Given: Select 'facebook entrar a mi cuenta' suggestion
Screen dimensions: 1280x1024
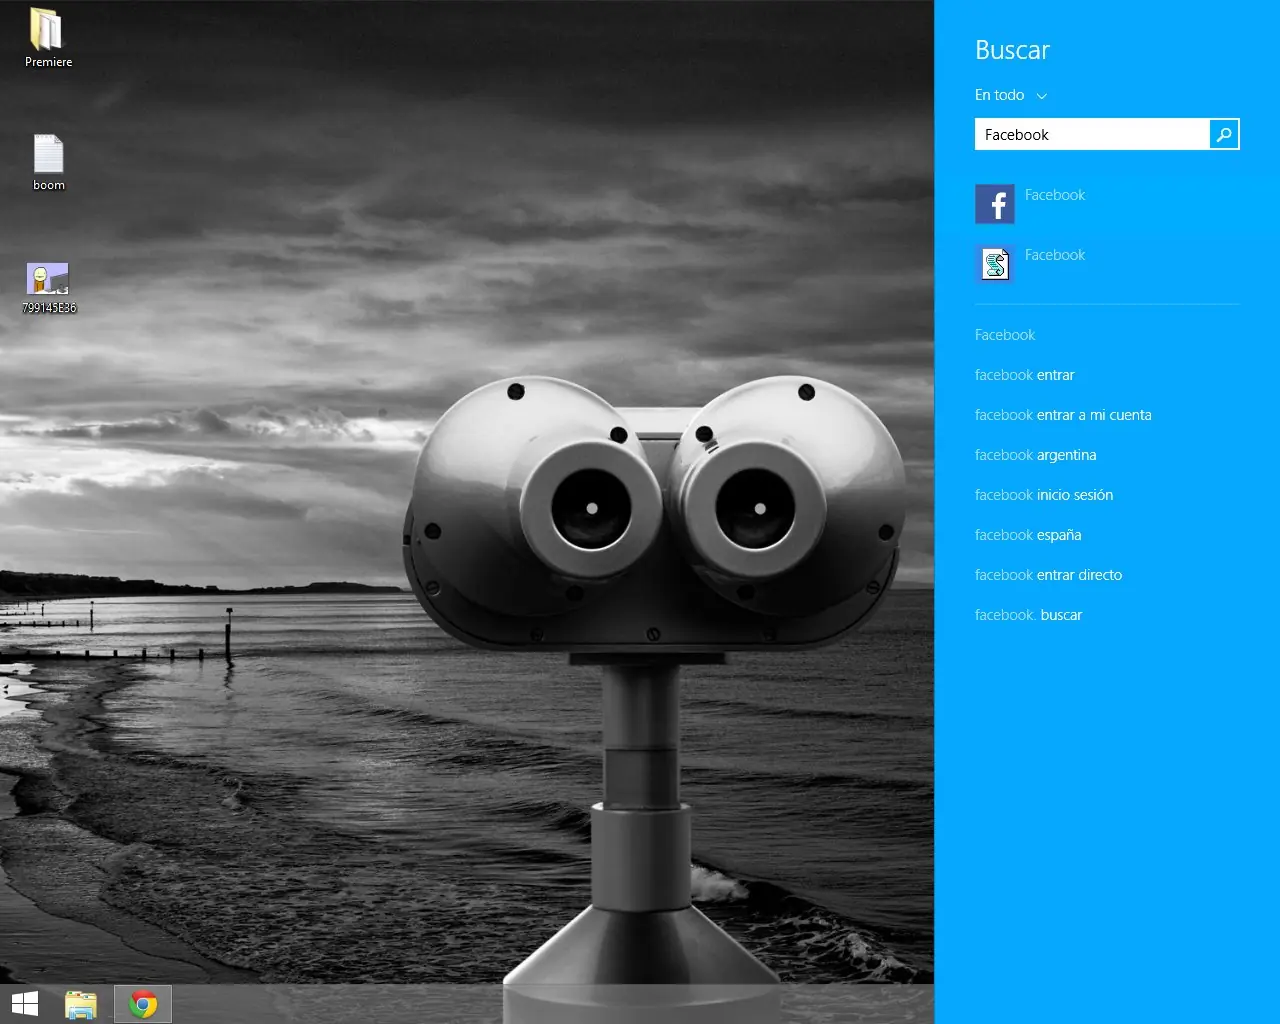Looking at the screenshot, I should pyautogui.click(x=1063, y=415).
